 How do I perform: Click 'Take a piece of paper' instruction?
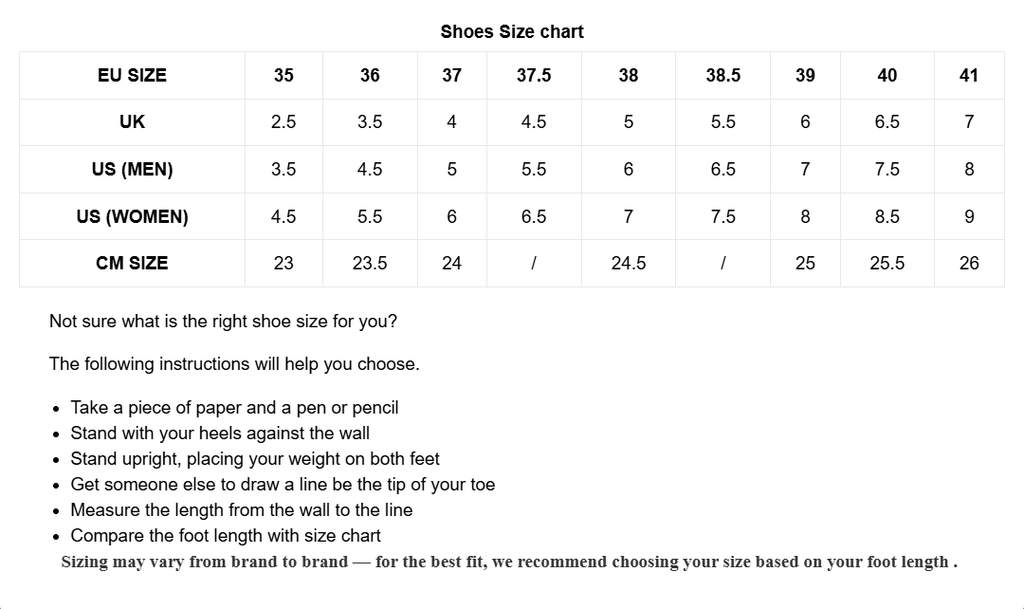click(x=234, y=408)
